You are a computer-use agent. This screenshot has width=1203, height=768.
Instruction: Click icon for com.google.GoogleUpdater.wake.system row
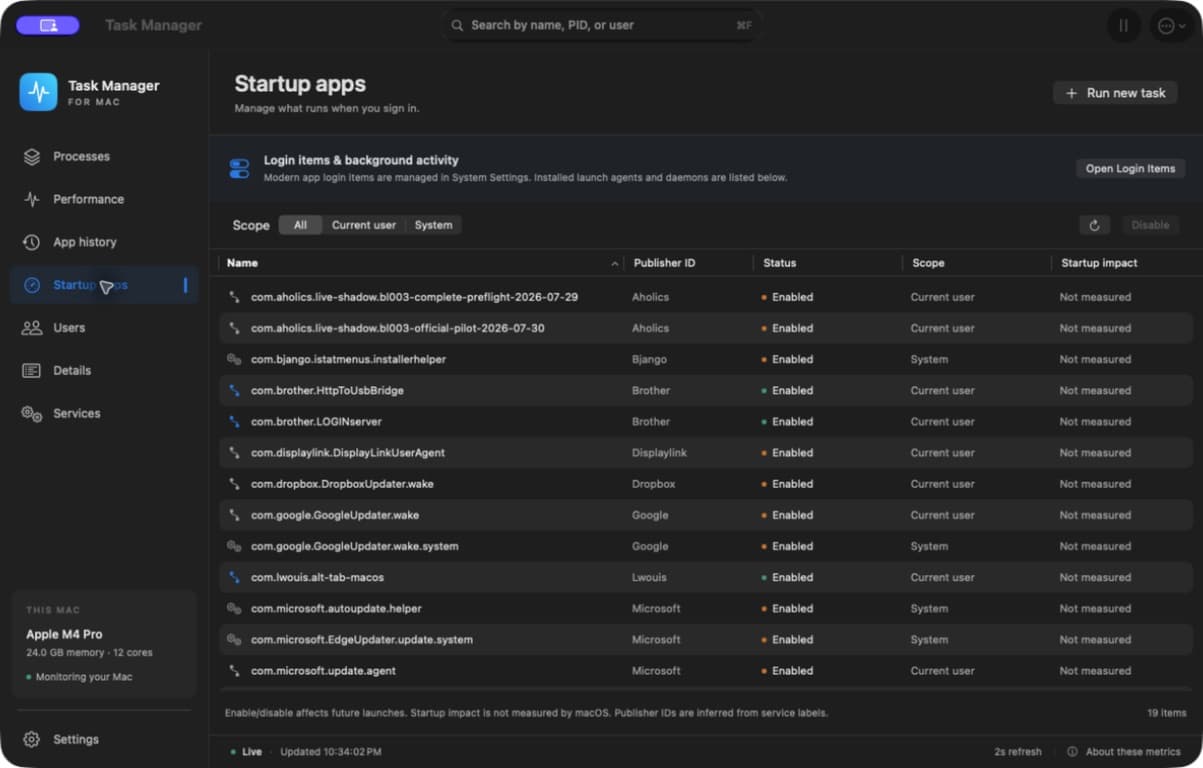coord(234,546)
